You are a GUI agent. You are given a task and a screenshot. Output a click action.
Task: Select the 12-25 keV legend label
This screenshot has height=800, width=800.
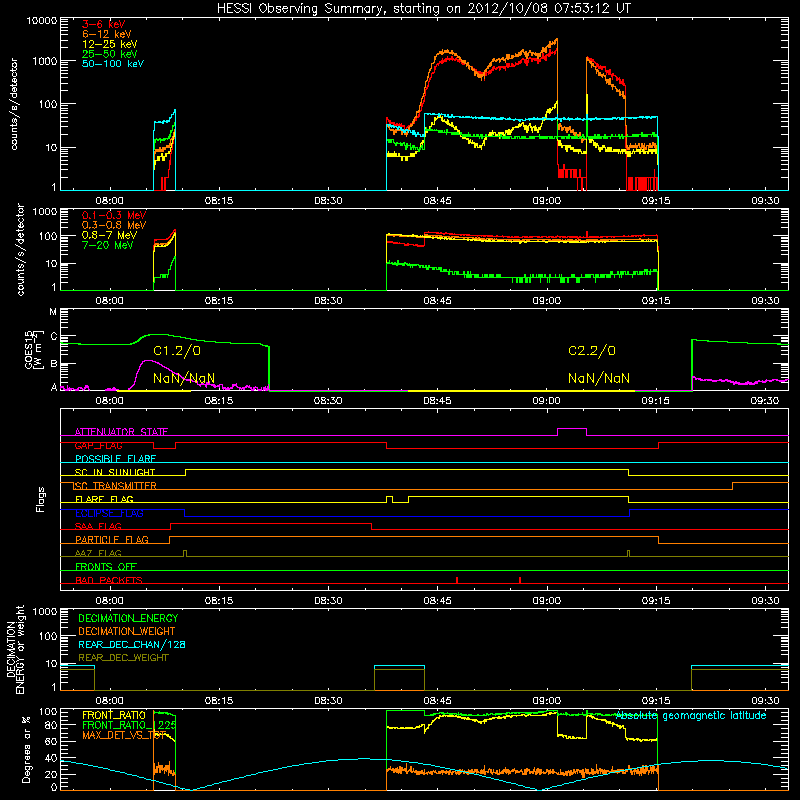(110, 44)
